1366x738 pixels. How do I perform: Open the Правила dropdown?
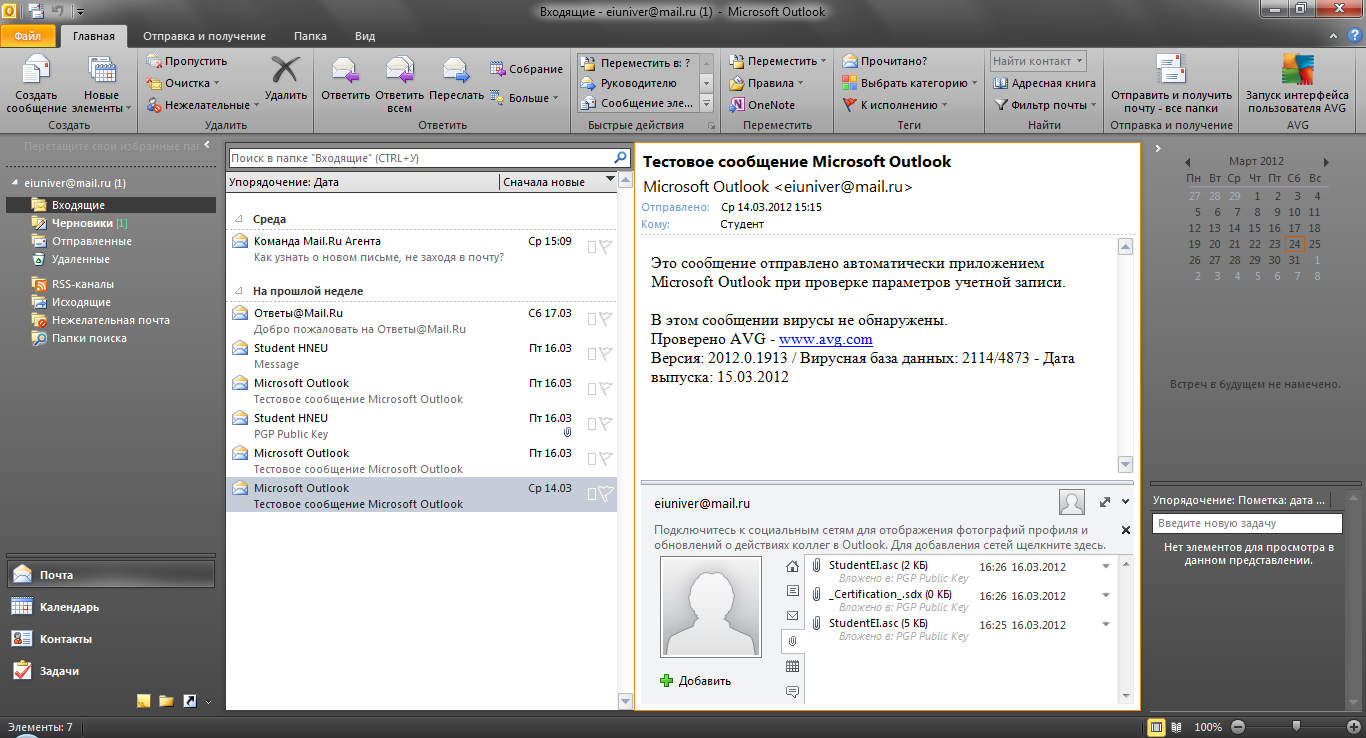[766, 83]
